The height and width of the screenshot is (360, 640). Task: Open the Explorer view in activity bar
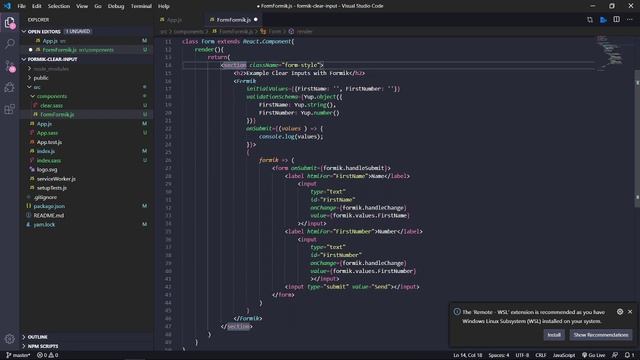tap(9, 22)
